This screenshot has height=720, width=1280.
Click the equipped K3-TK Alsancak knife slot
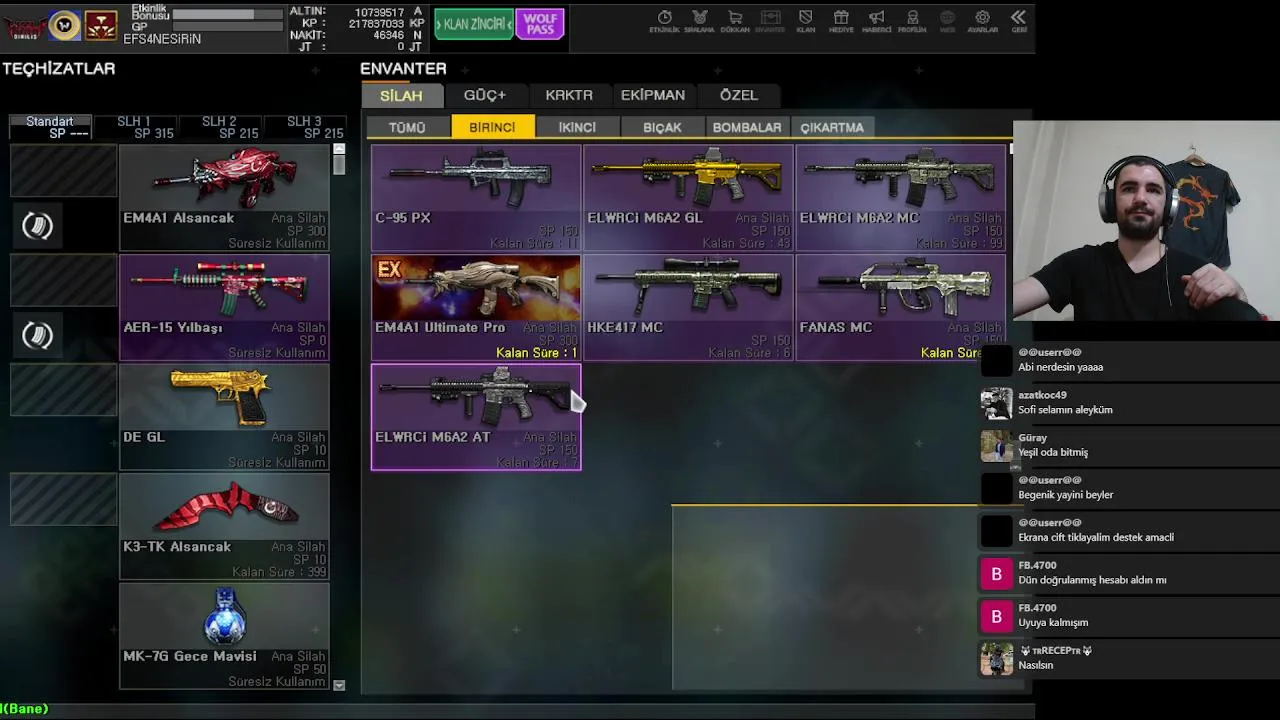click(224, 526)
